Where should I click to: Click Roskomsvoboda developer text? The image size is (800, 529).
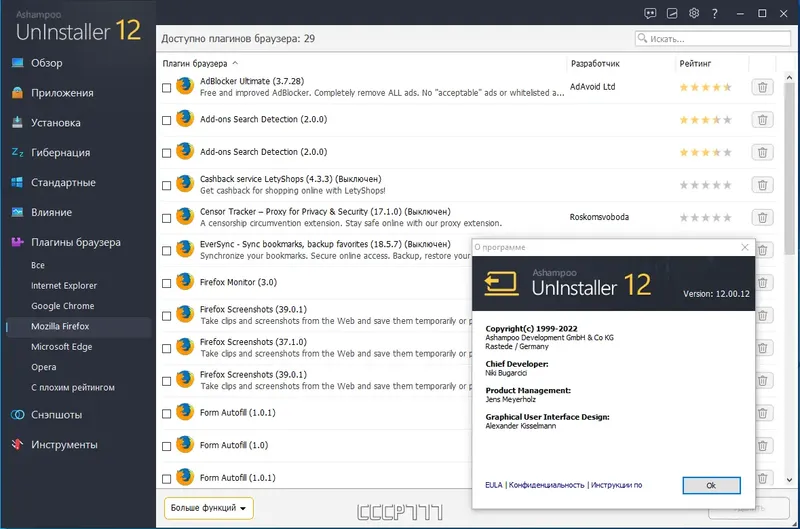click(599, 217)
